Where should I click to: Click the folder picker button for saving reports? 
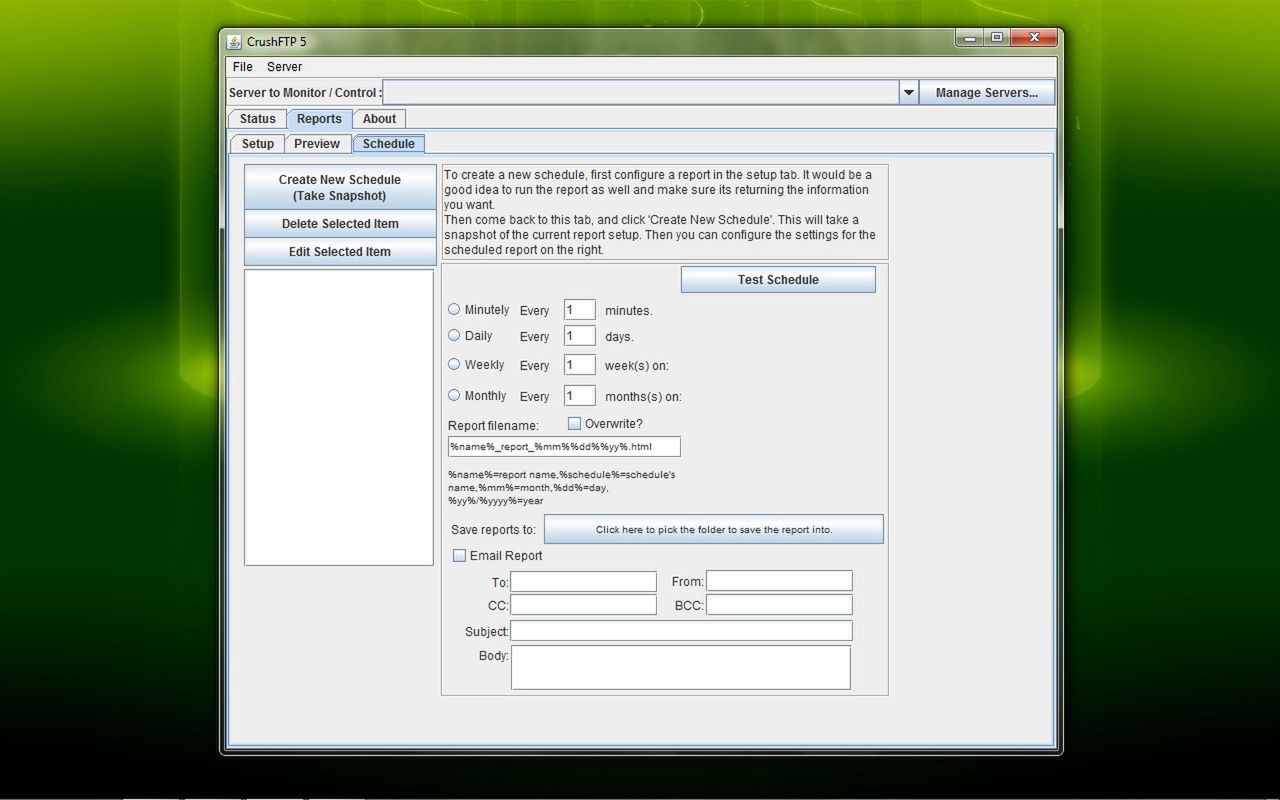714,529
